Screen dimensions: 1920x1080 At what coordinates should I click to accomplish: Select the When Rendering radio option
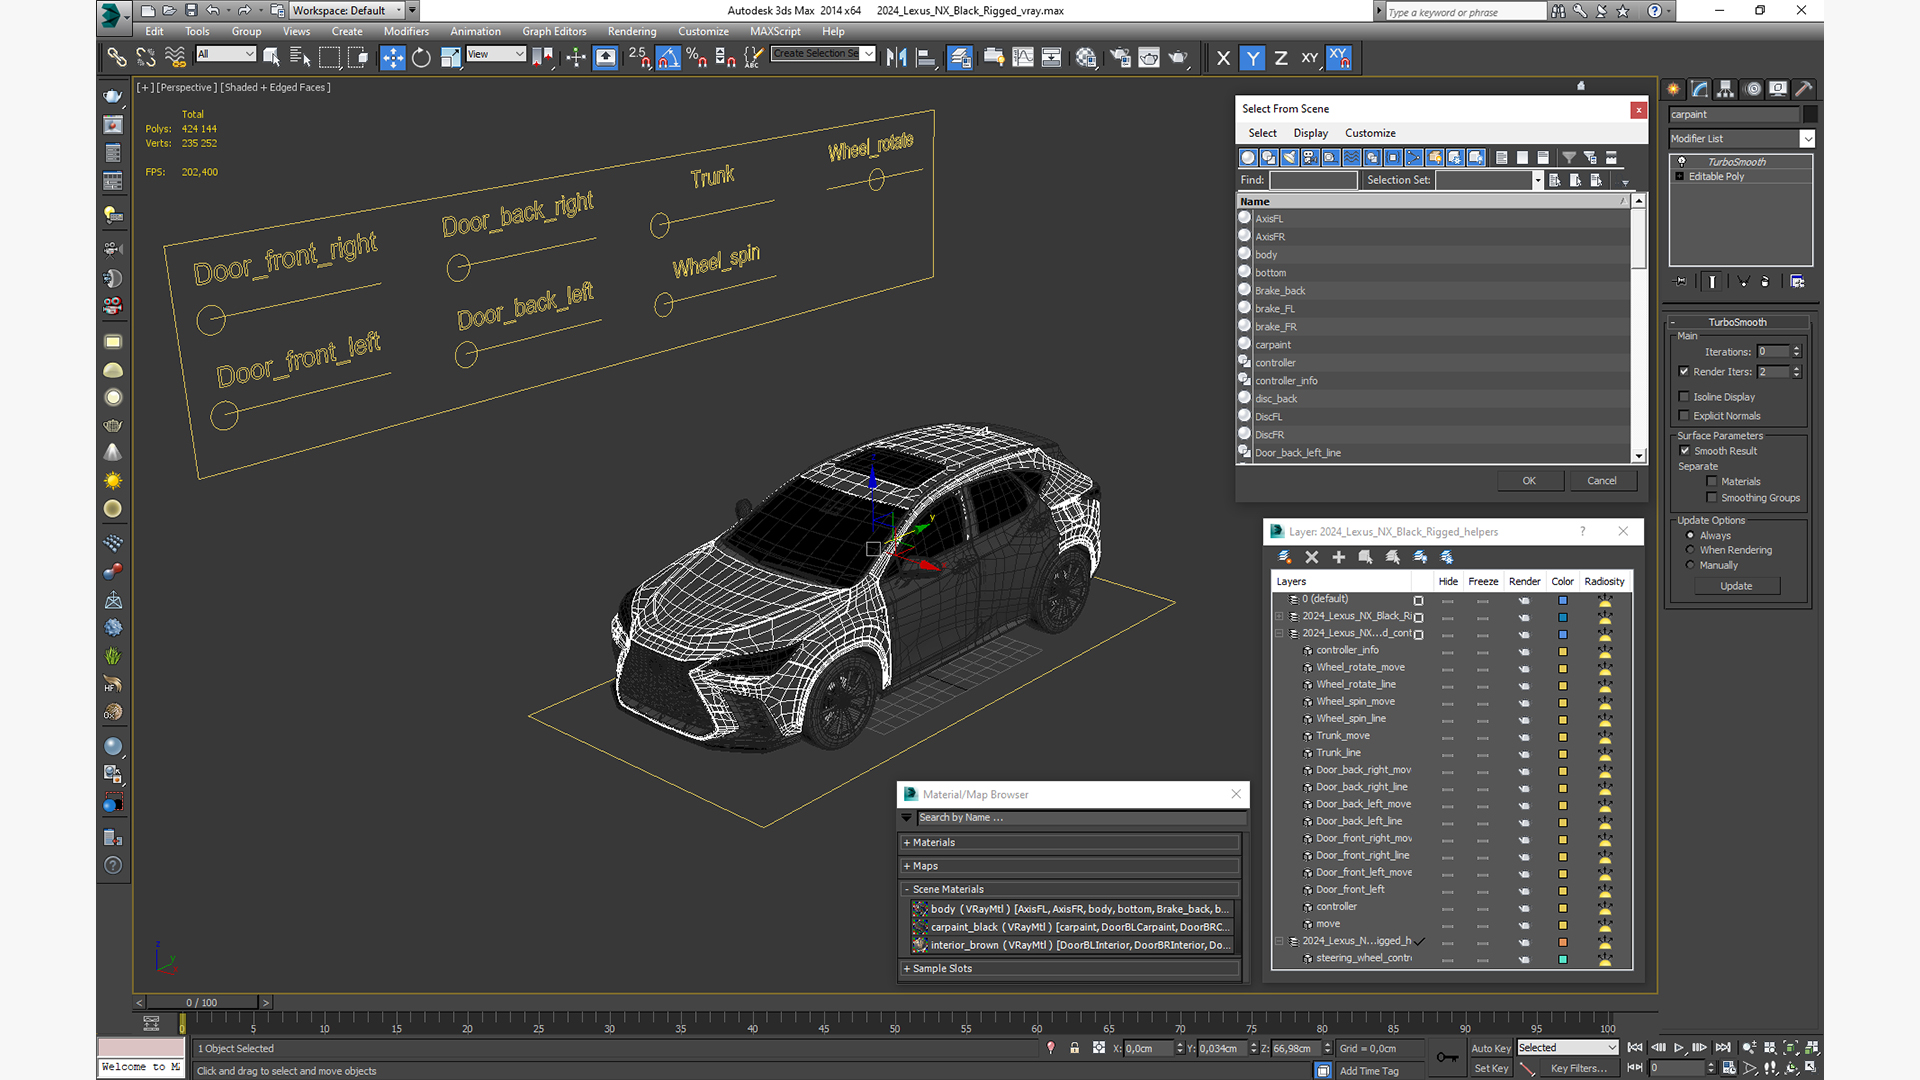(1690, 550)
